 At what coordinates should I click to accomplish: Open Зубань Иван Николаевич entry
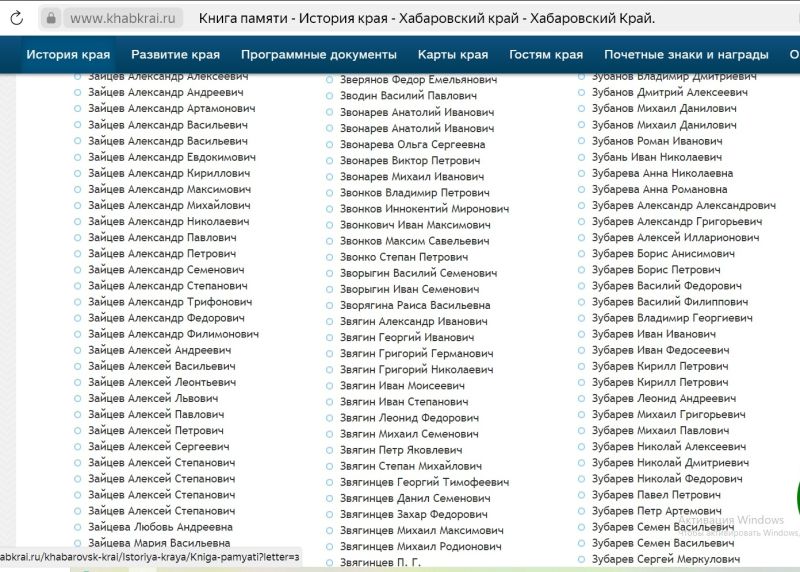(657, 157)
